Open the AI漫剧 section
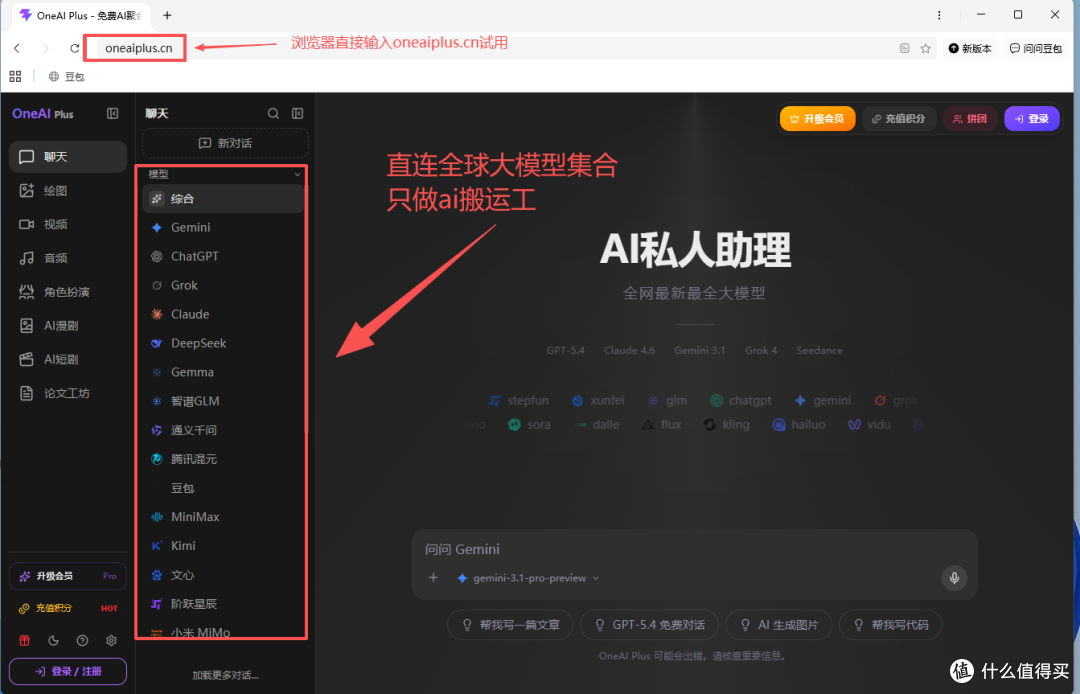Viewport: 1080px width, 694px height. tap(68, 326)
